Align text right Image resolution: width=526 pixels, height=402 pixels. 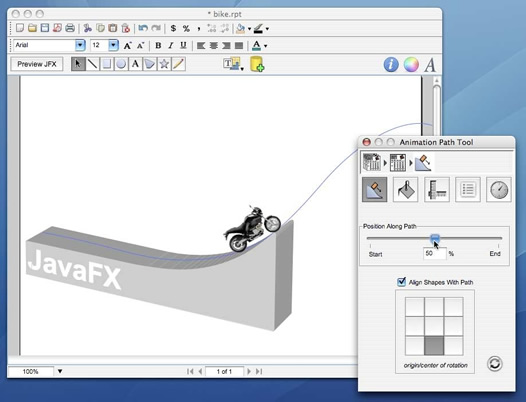(x=226, y=45)
